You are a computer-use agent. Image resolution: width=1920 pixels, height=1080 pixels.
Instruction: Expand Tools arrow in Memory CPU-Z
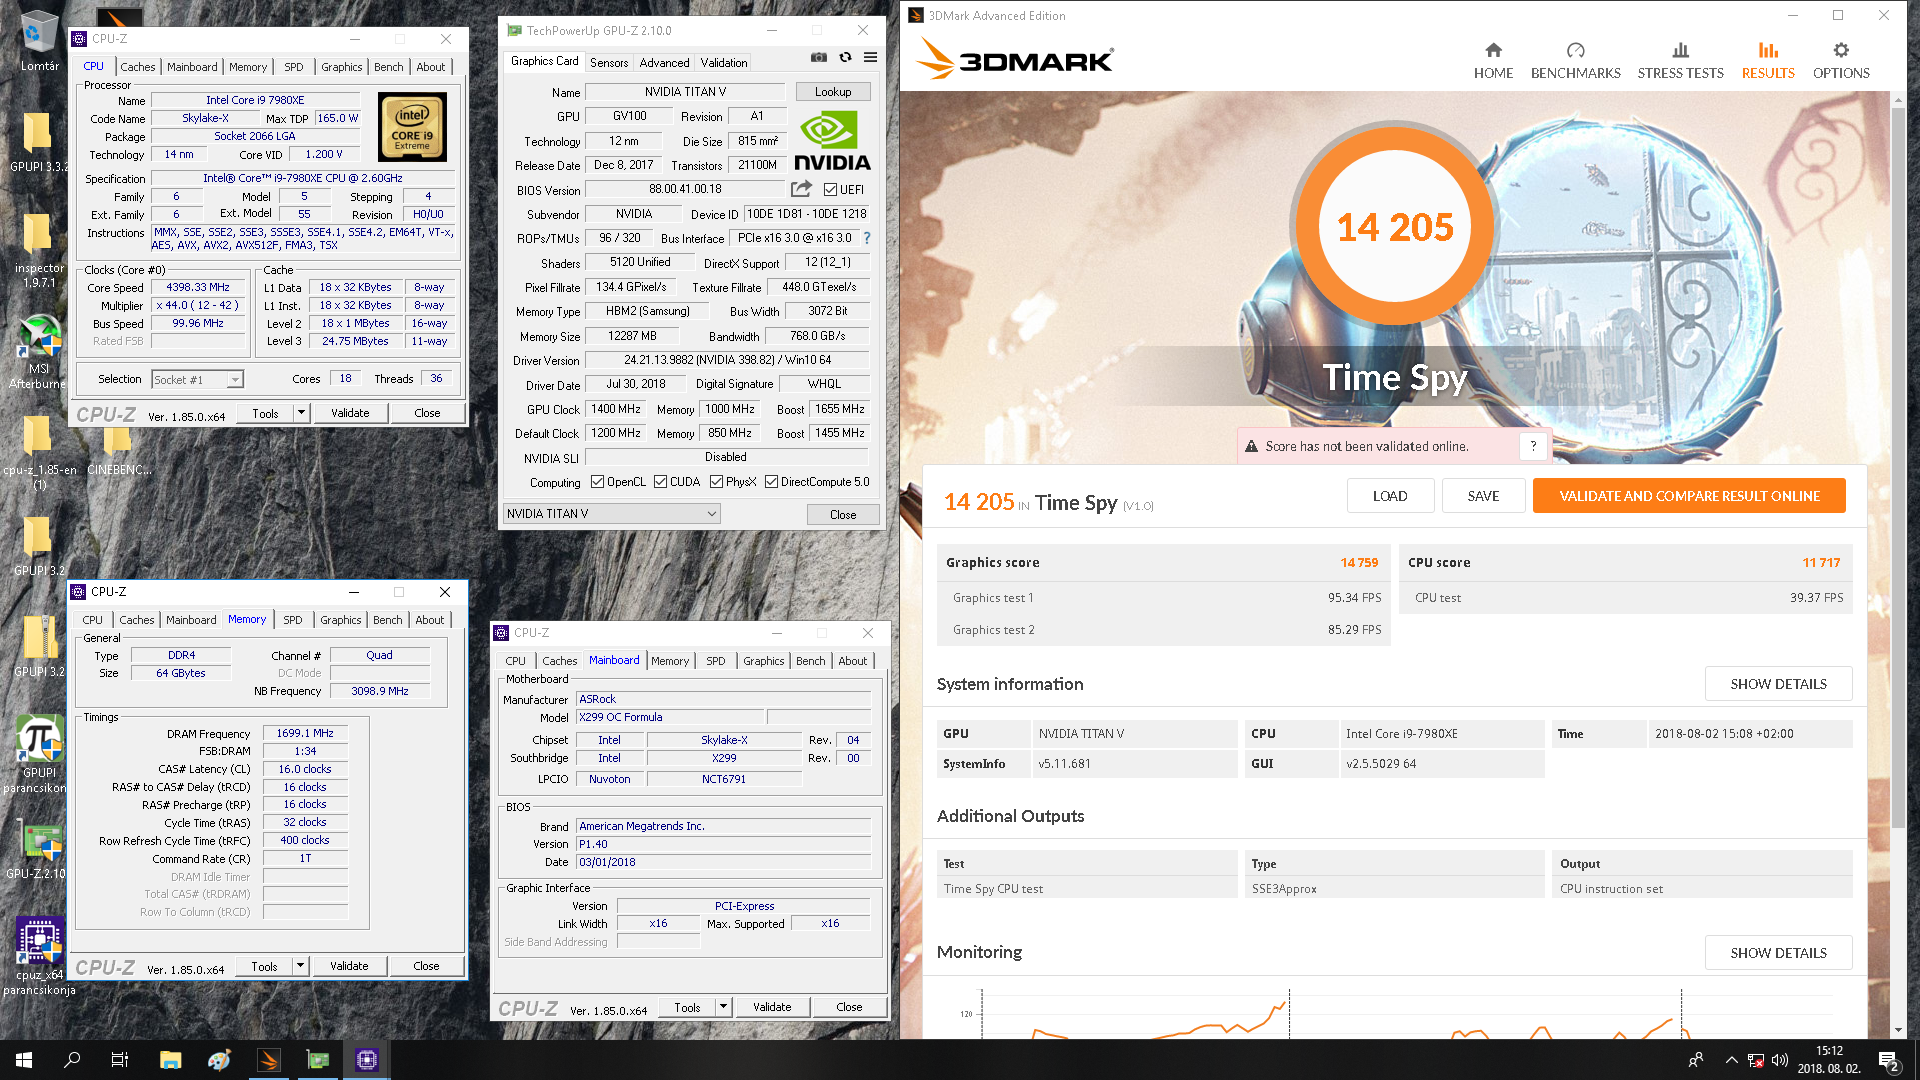point(300,966)
